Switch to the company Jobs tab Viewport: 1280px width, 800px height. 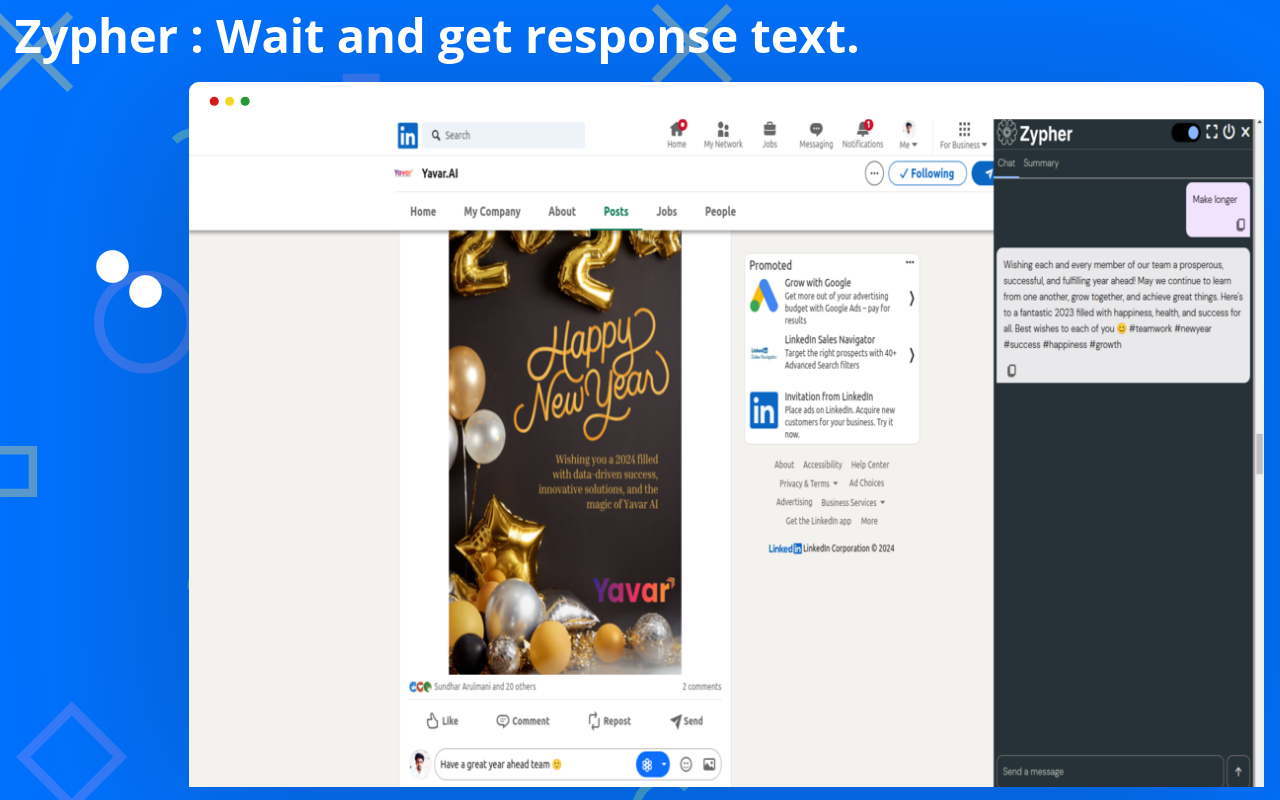pos(667,211)
